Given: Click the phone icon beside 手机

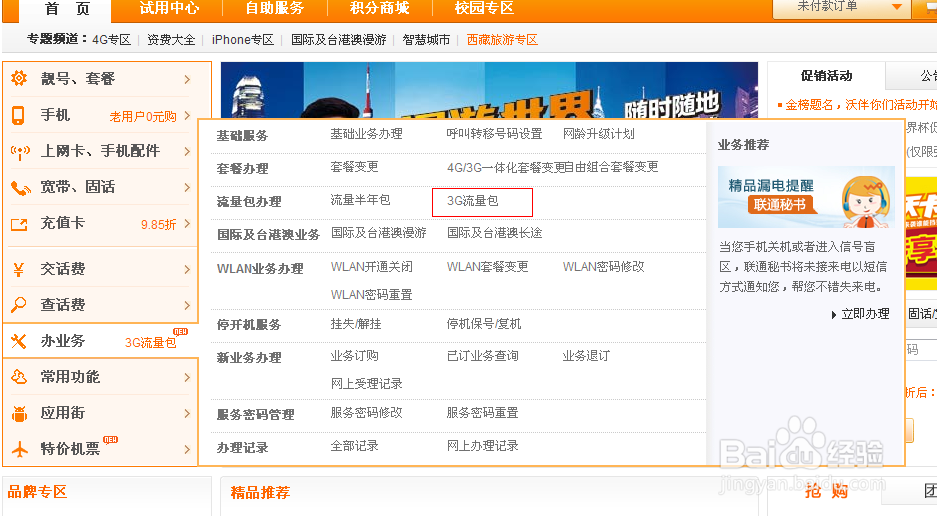Looking at the screenshot, I should click(19, 115).
